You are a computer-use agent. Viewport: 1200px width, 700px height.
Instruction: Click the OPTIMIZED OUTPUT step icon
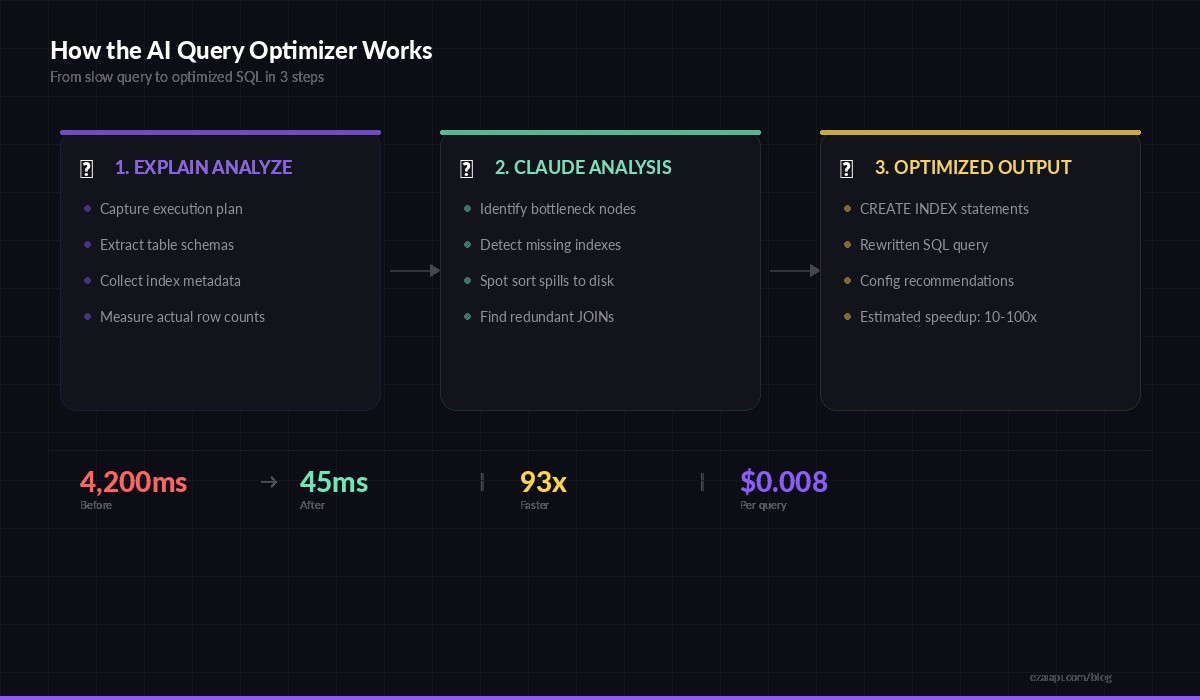pos(846,169)
